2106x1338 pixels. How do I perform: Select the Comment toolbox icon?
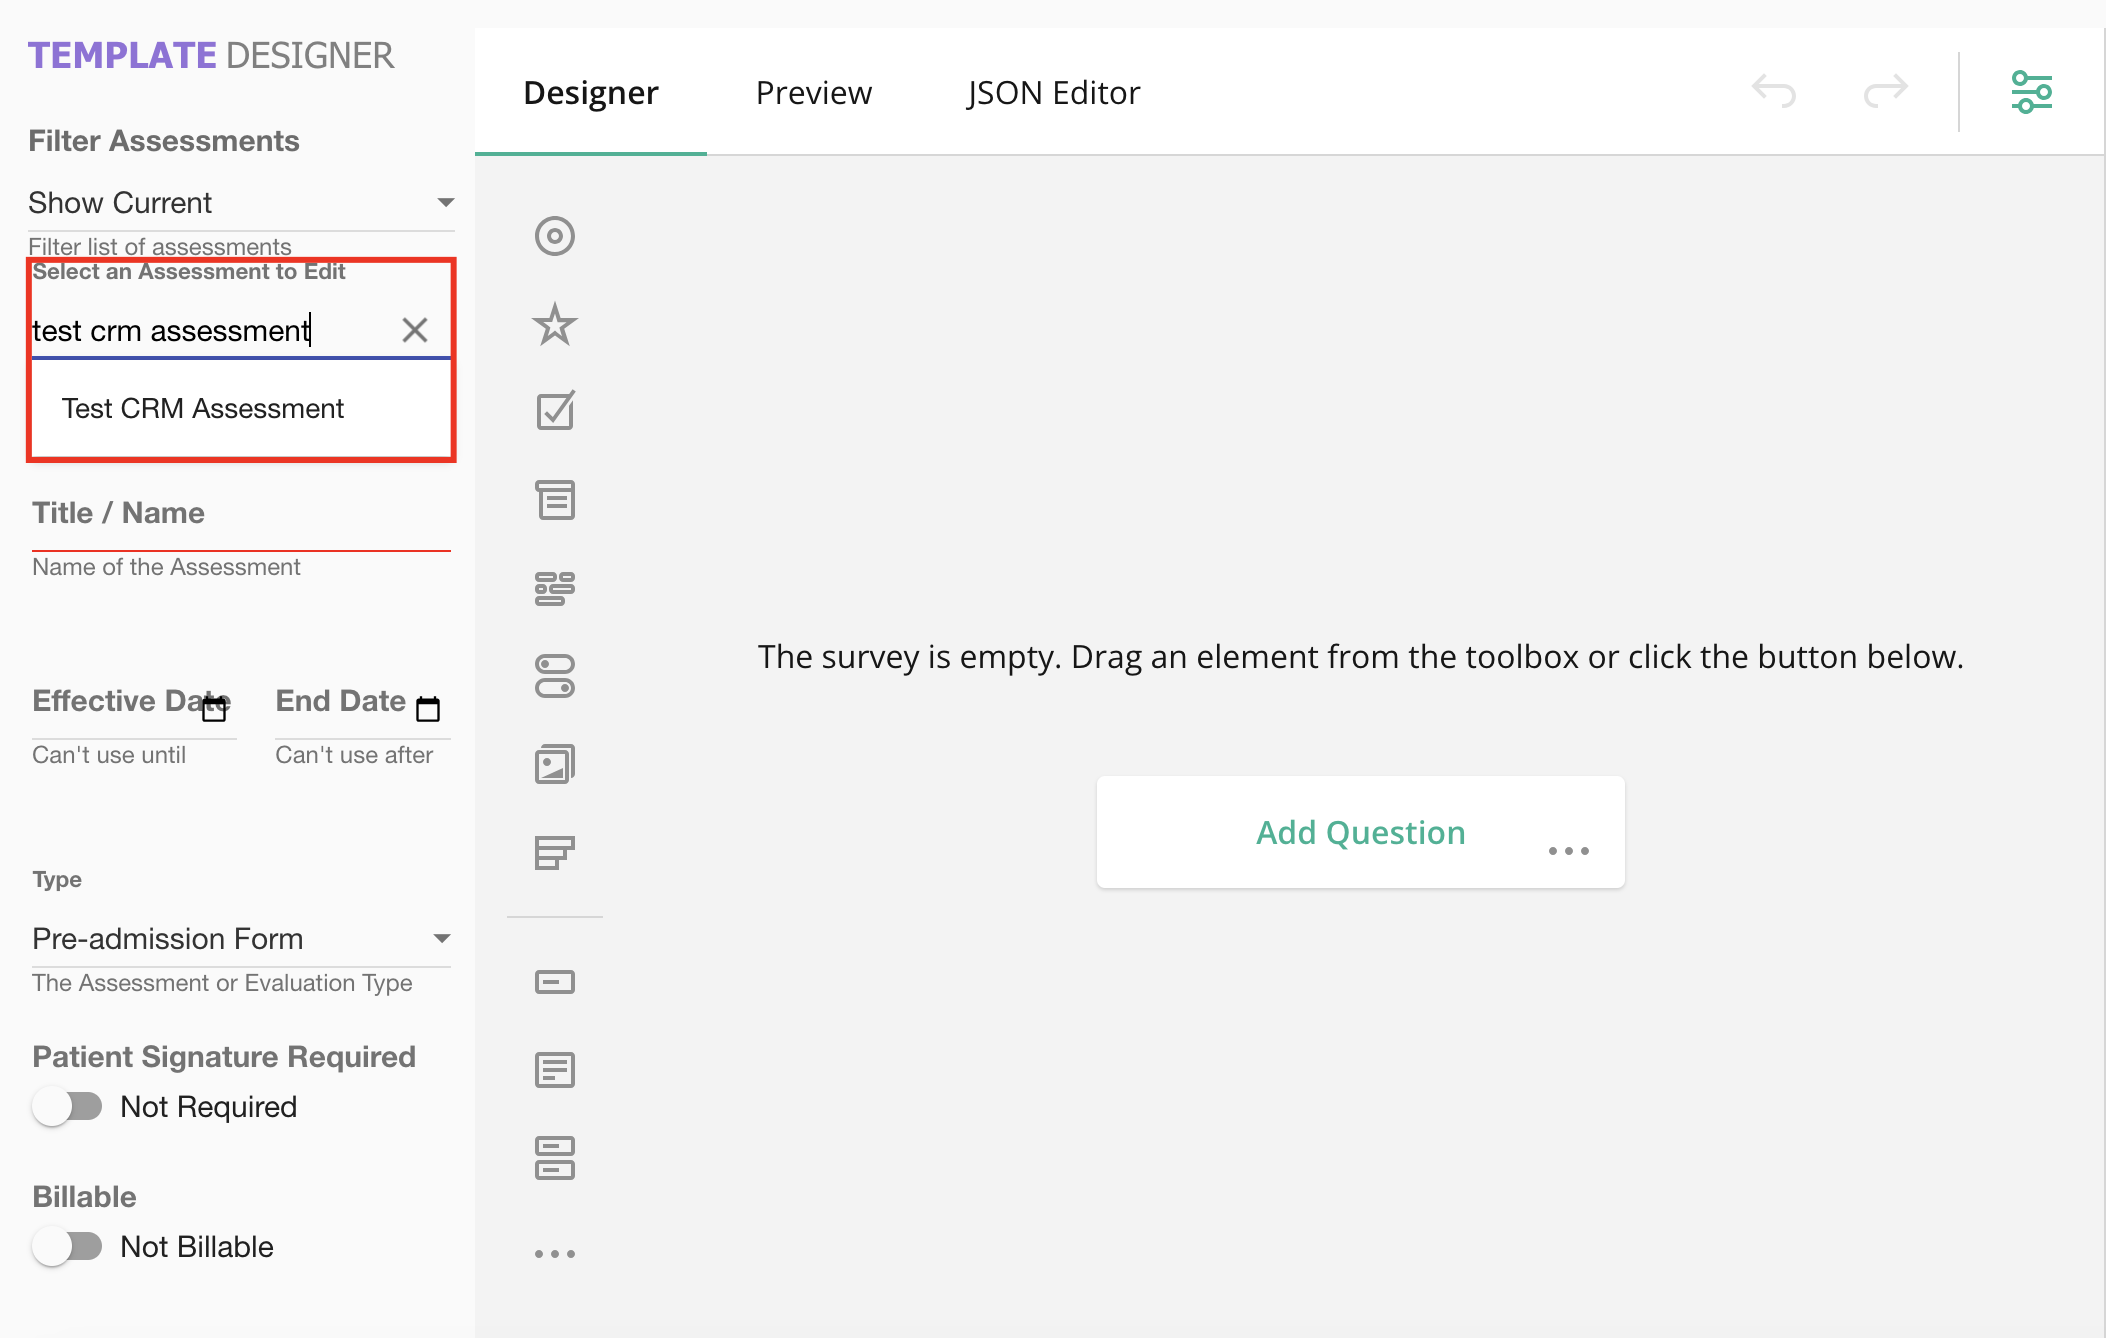pos(554,1070)
